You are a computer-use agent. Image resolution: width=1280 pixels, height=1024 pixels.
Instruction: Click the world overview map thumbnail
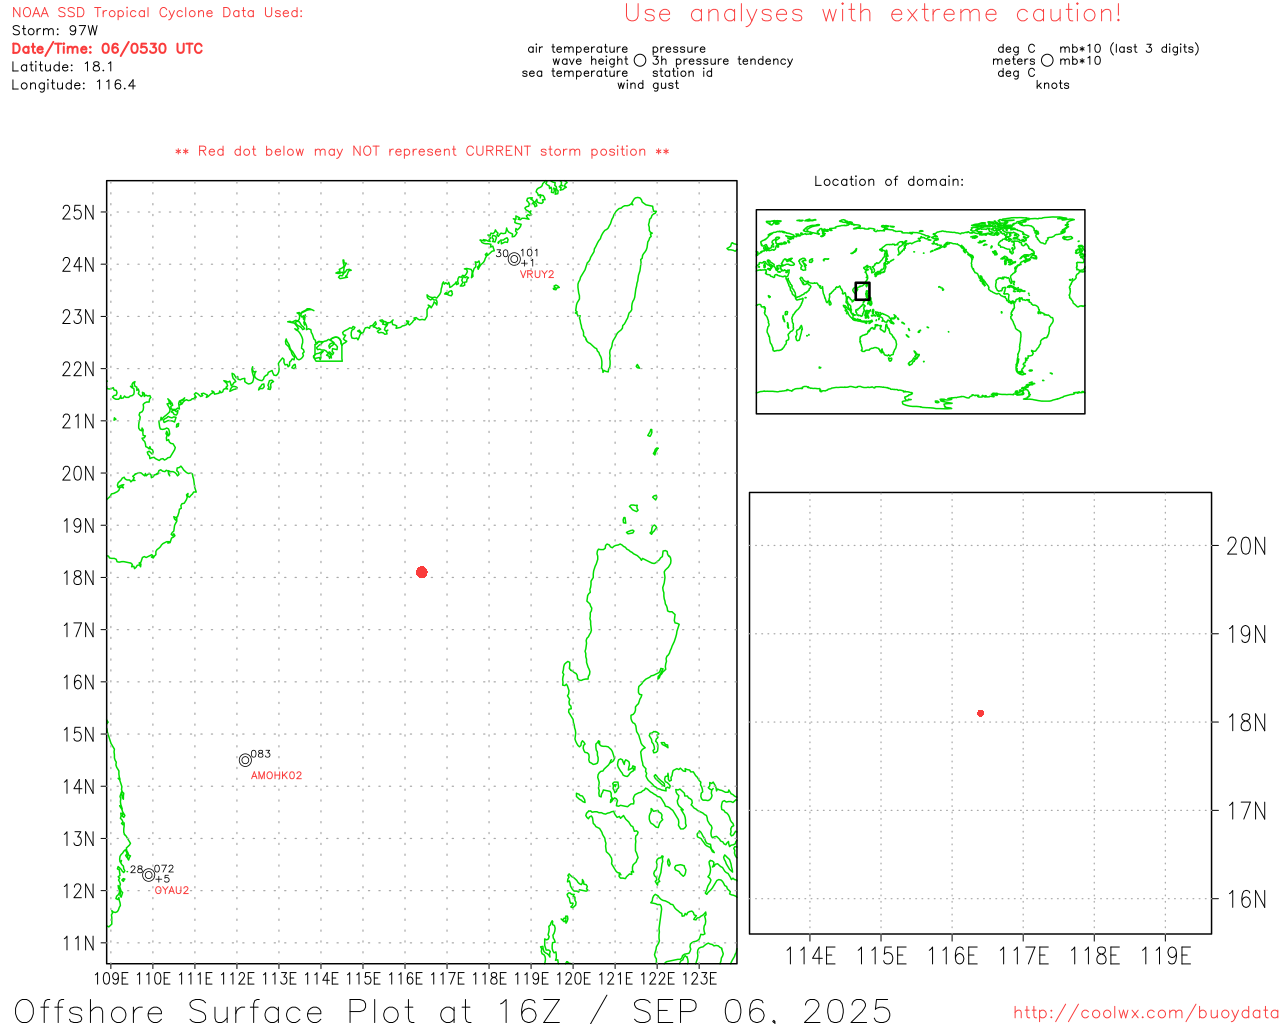[x=920, y=312]
